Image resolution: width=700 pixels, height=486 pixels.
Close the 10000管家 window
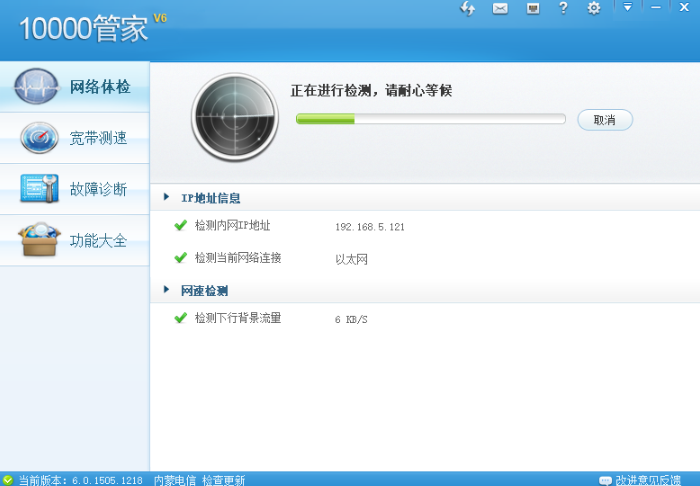684,7
